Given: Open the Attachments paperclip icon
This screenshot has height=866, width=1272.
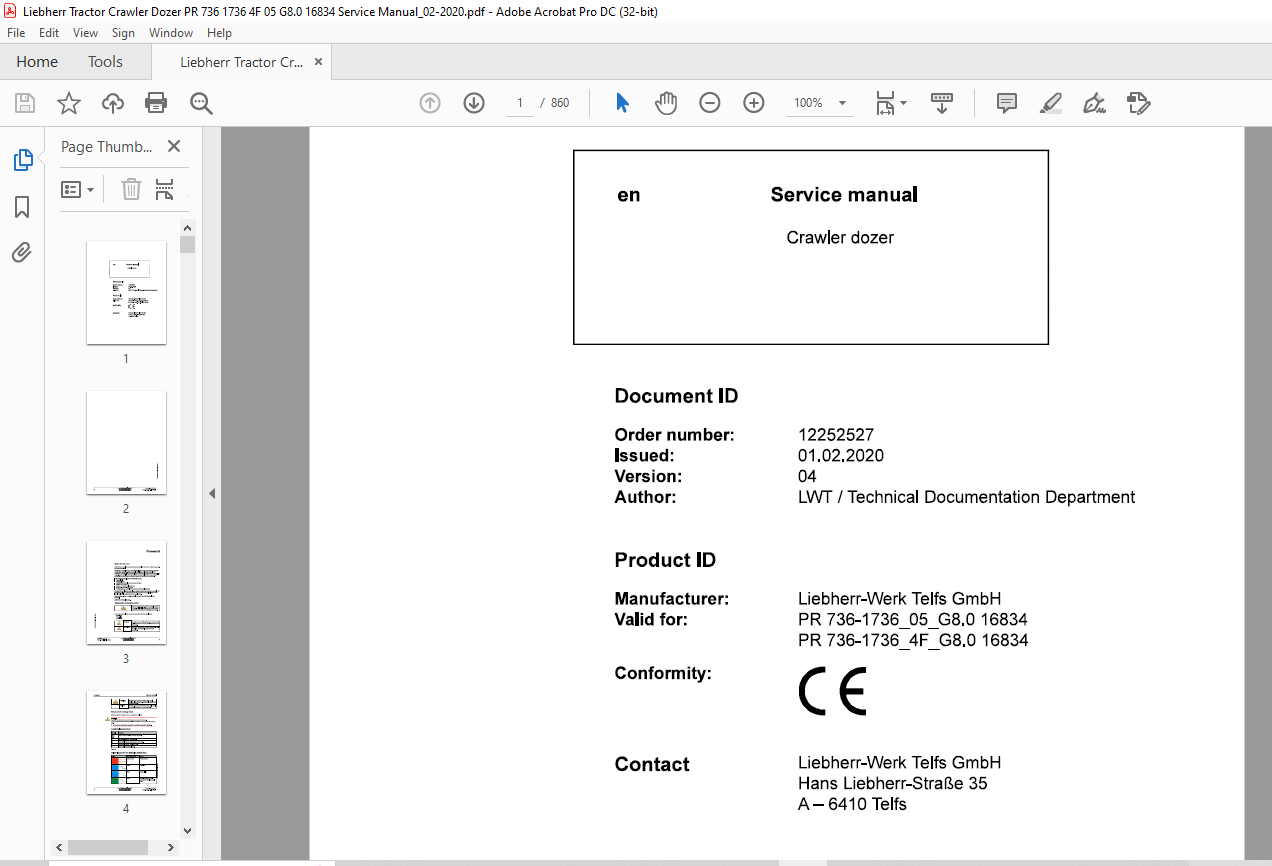Looking at the screenshot, I should point(22,253).
